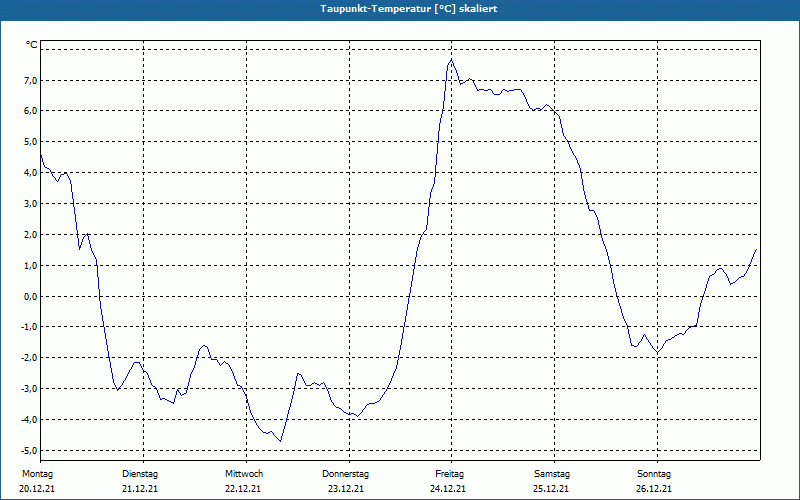Click the 'Dienstag' day label
The height and width of the screenshot is (500, 800).
(x=140, y=474)
